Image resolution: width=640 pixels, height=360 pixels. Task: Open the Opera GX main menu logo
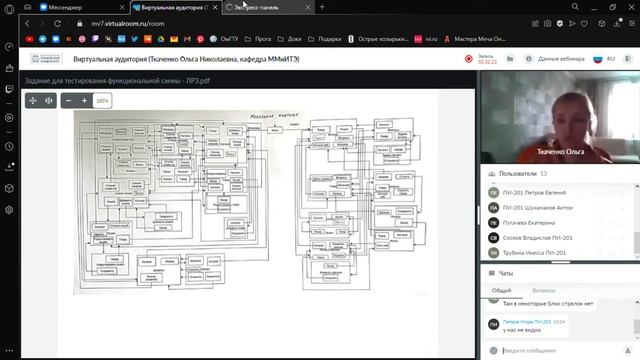tap(9, 9)
